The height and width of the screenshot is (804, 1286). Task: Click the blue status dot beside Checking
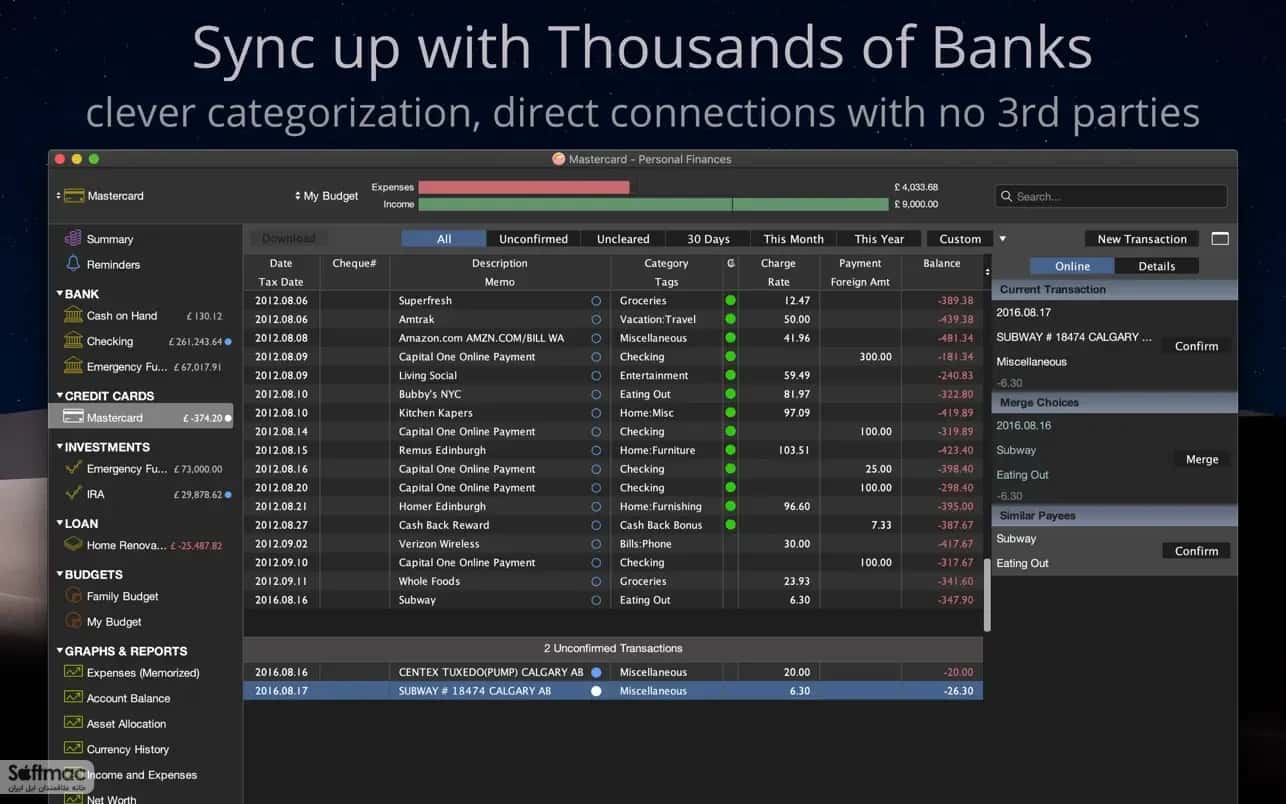coord(228,342)
